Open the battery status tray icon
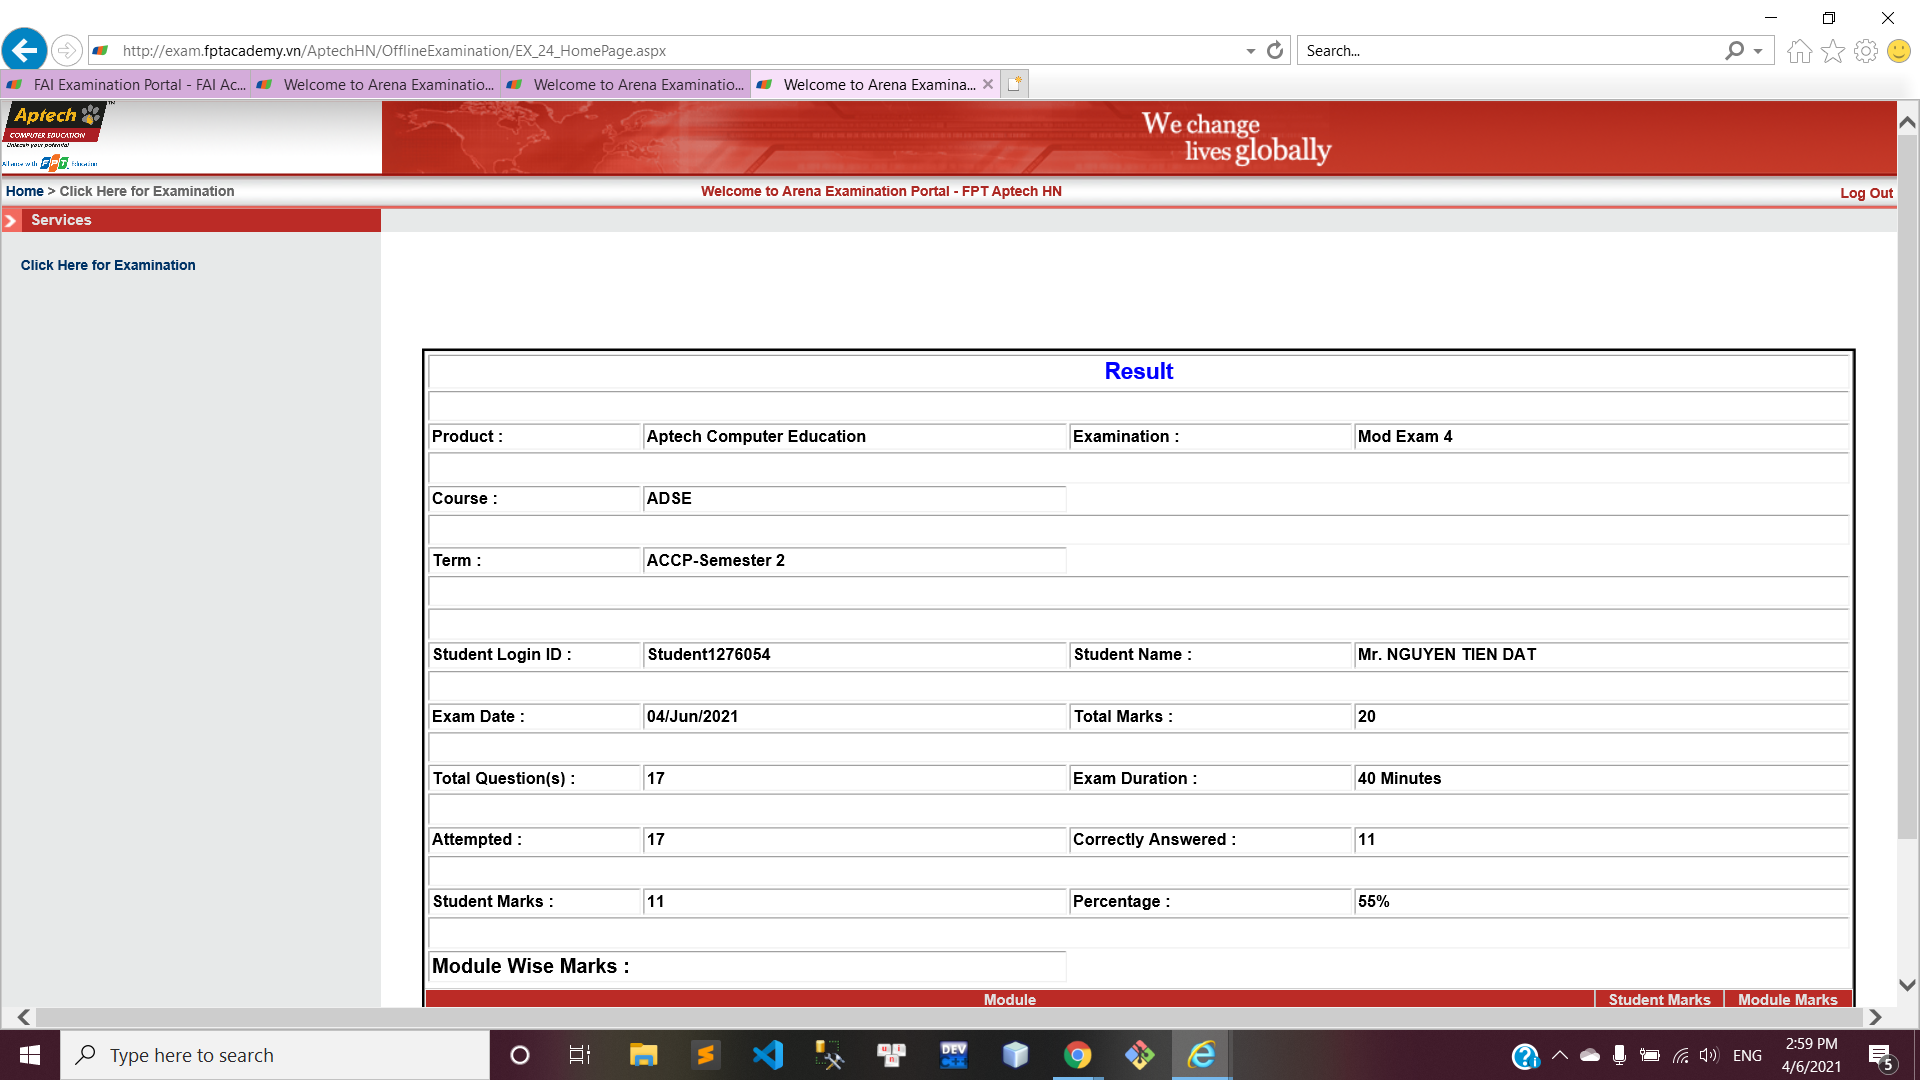This screenshot has width=1920, height=1080. [1650, 1055]
